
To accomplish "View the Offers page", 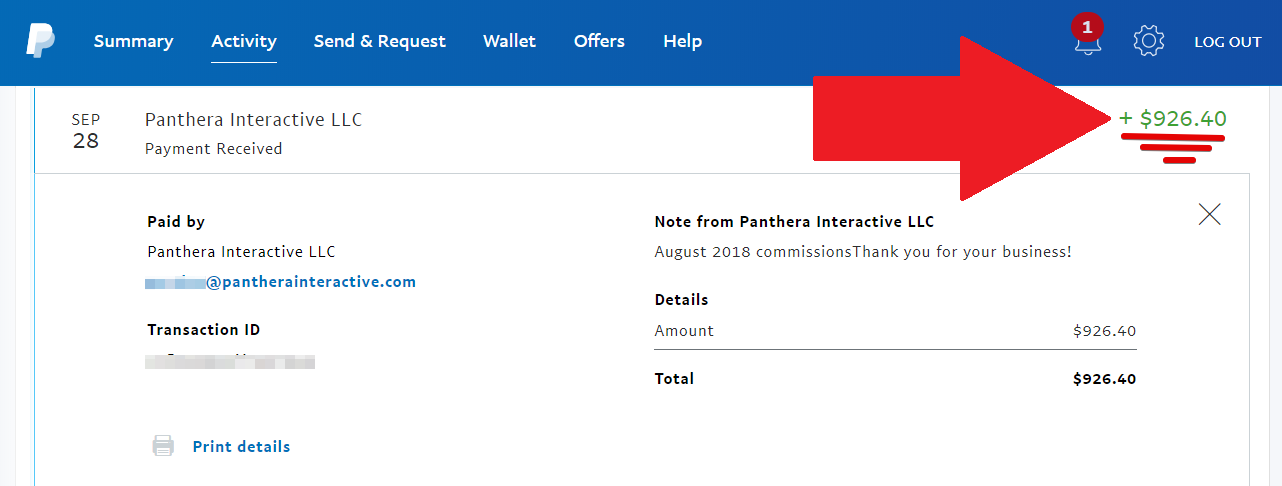I will 599,41.
